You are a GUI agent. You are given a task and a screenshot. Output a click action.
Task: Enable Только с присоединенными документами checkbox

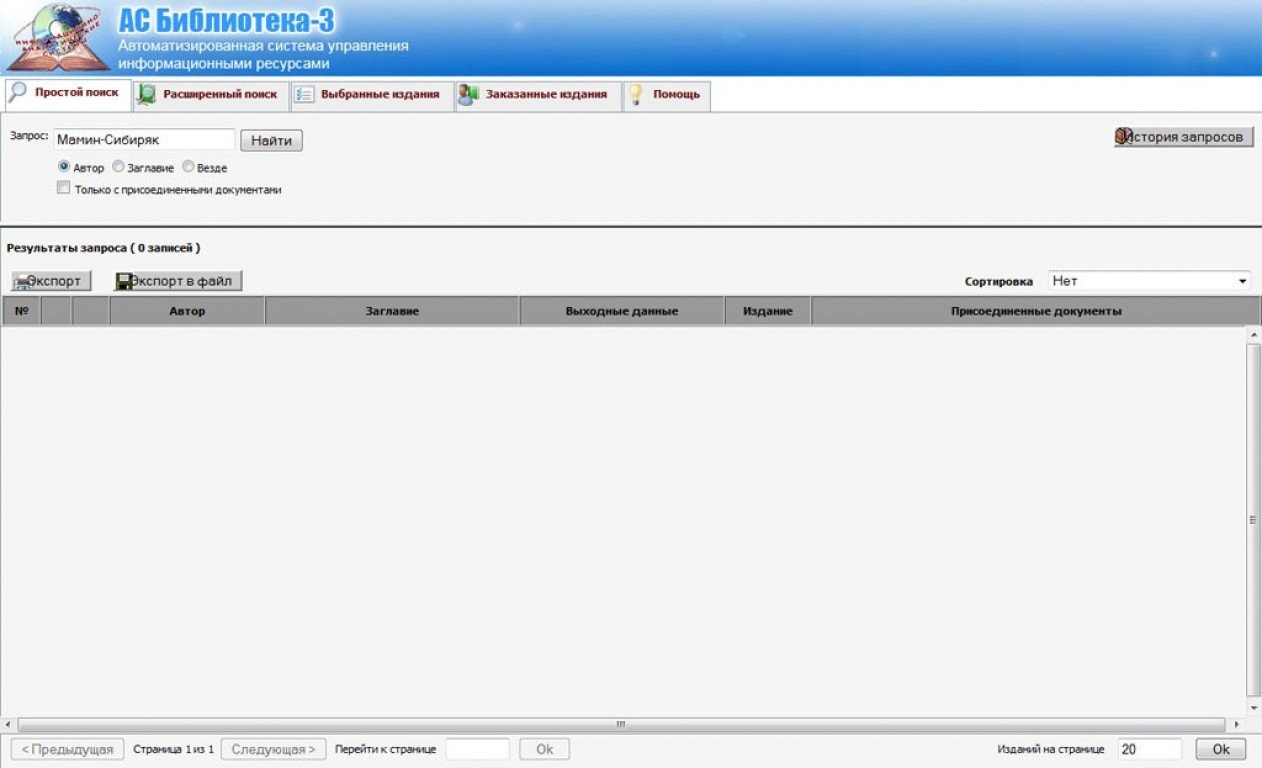64,188
